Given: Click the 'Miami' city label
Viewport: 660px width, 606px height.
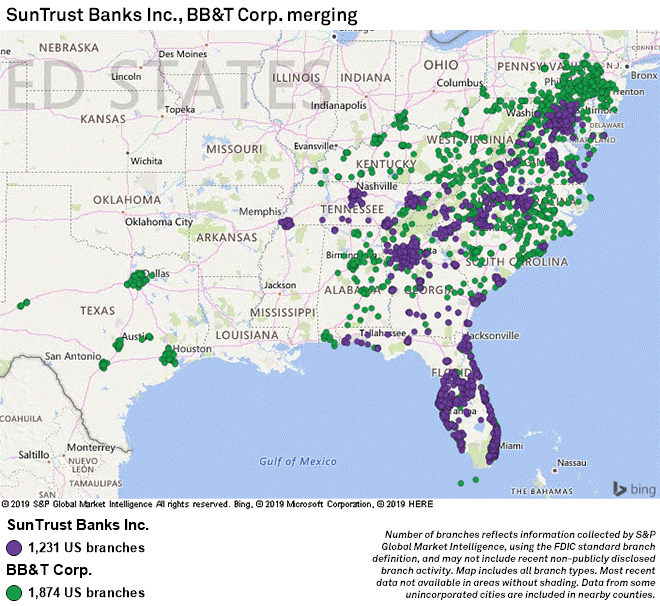Looking at the screenshot, I should coord(511,446).
